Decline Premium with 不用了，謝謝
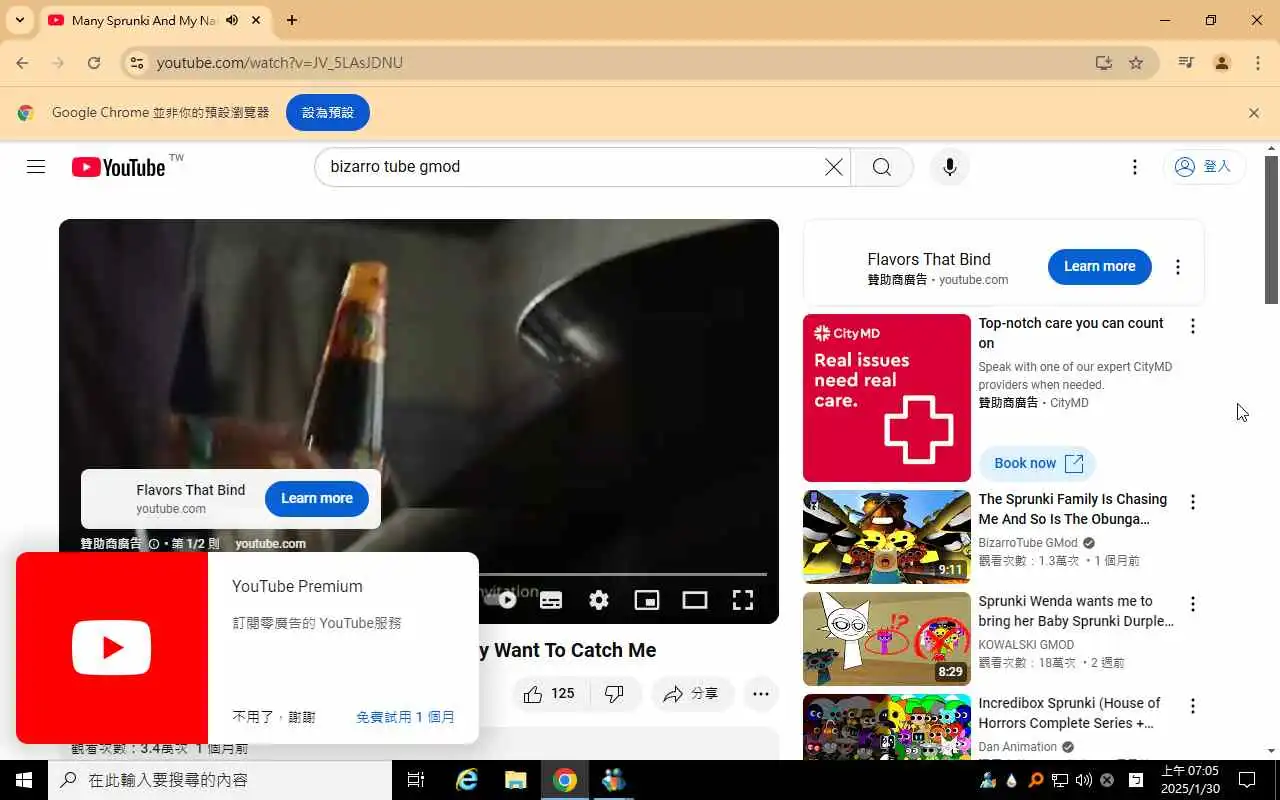Image resolution: width=1280 pixels, height=800 pixels. pyautogui.click(x=274, y=717)
